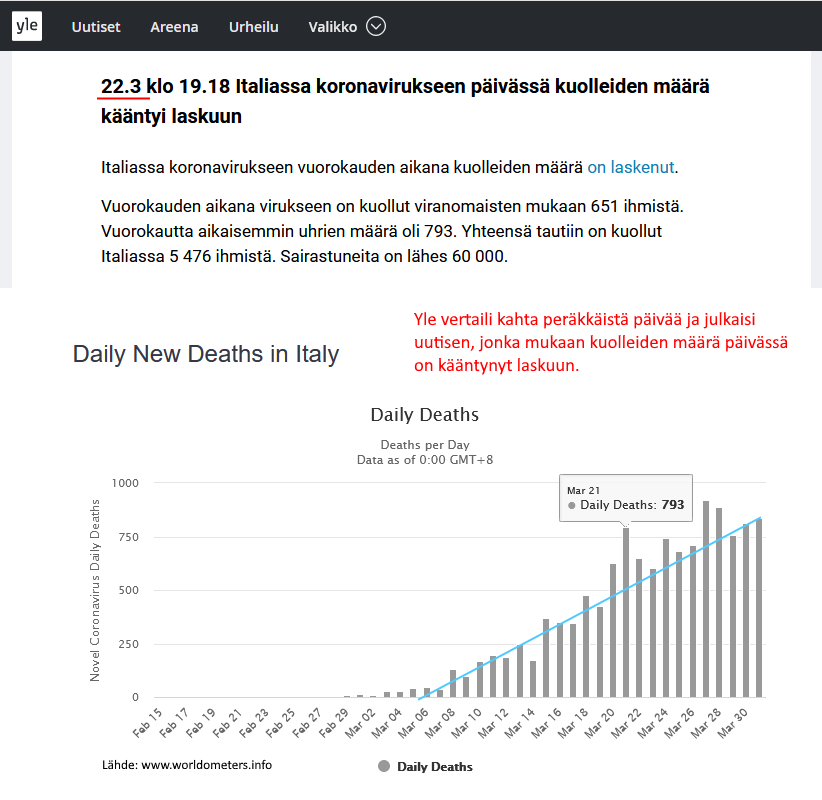Go to Areena from navigation bar
Screen dimensions: 822x800
(174, 27)
